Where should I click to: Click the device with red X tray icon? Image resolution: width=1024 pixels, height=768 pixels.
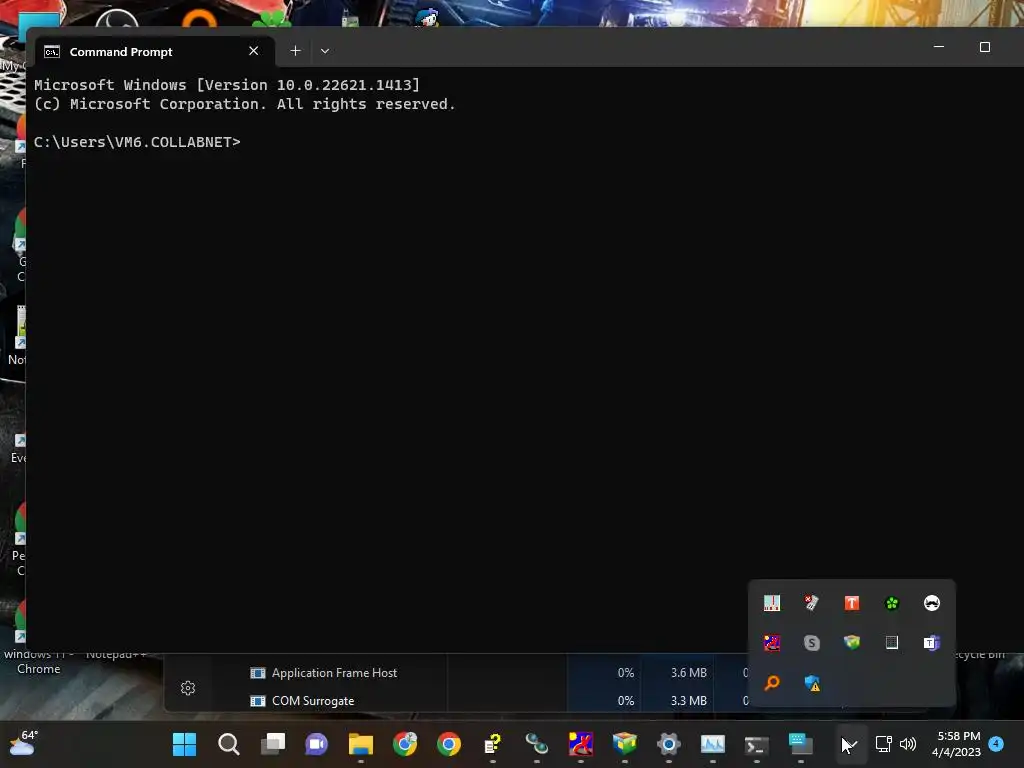pyautogui.click(x=812, y=603)
